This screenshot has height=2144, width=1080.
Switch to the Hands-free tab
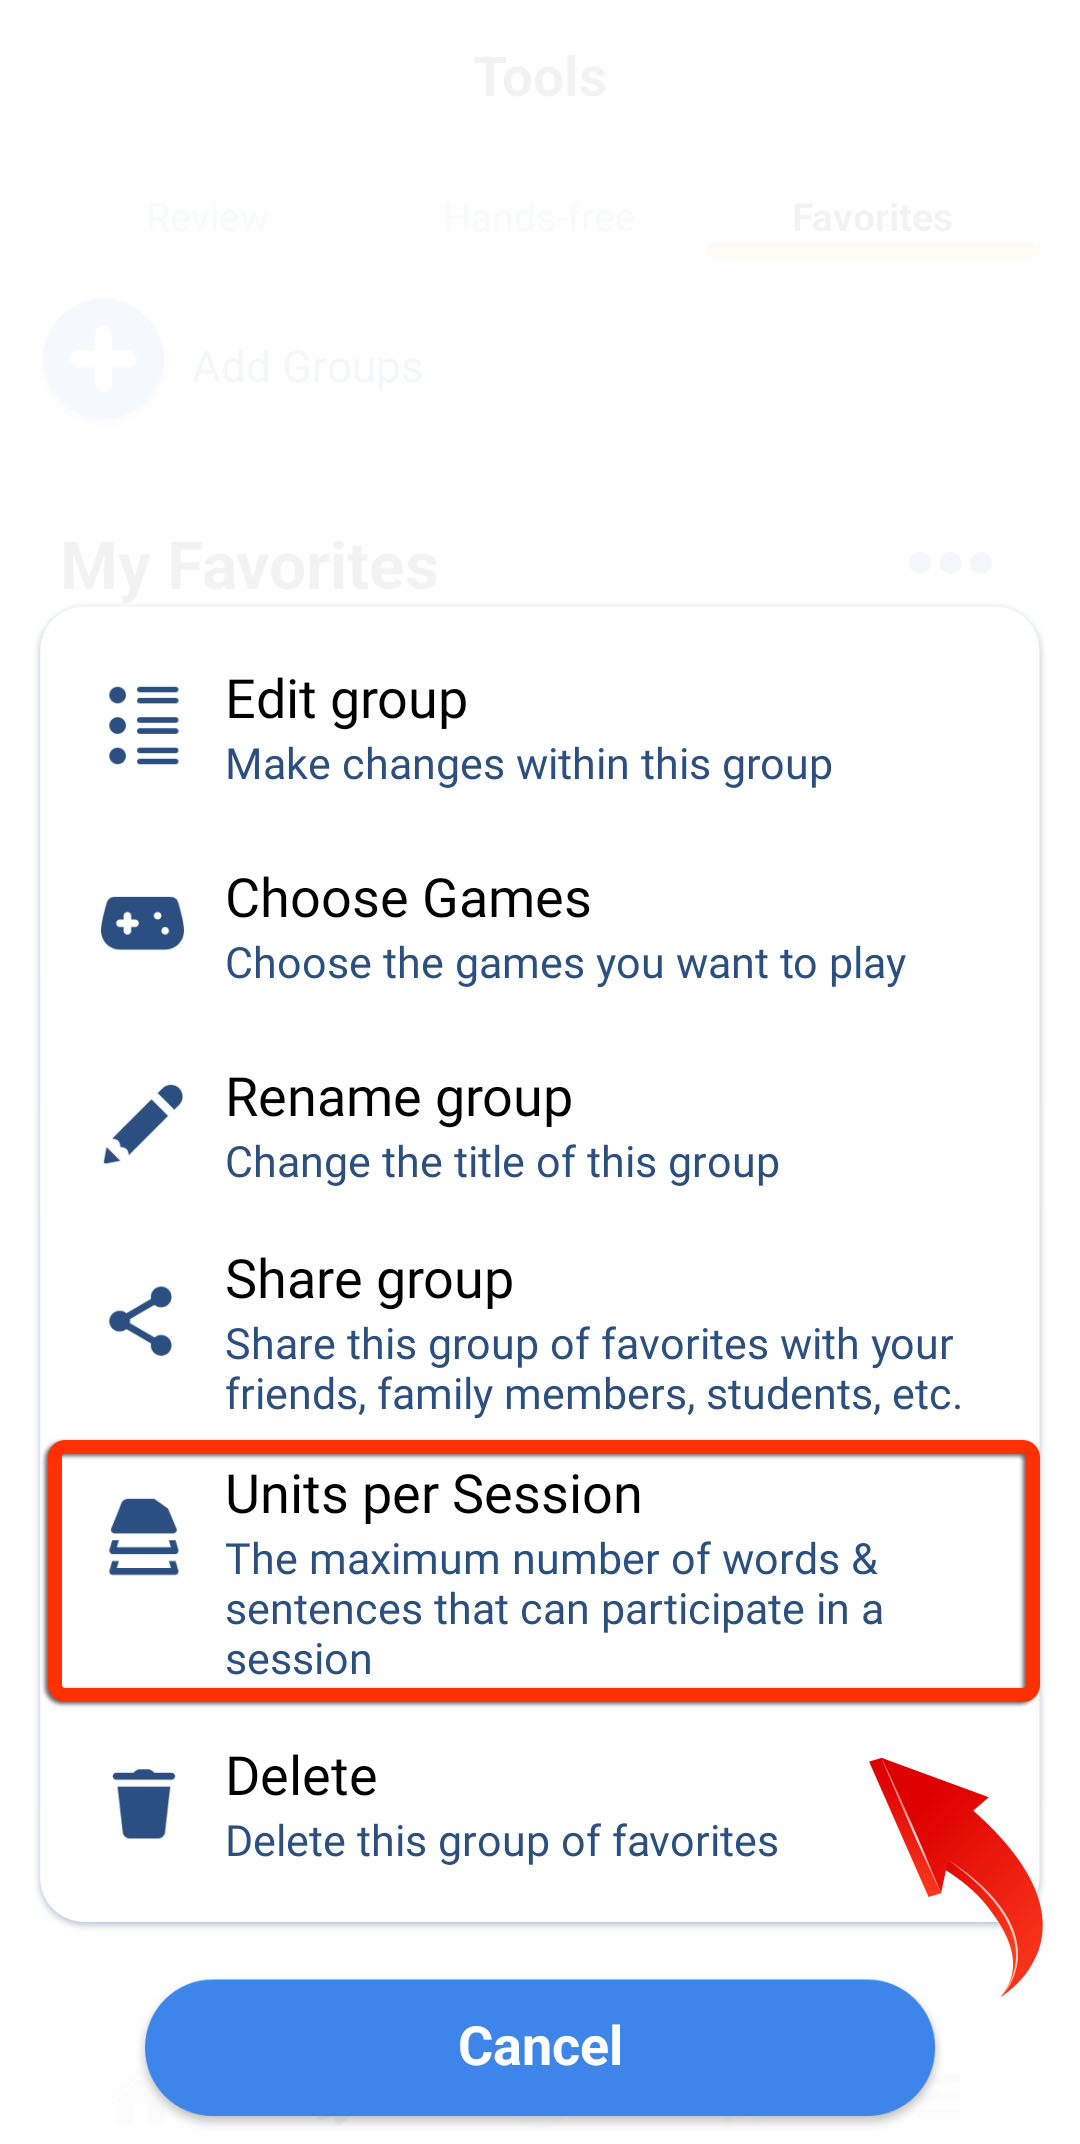tap(540, 217)
